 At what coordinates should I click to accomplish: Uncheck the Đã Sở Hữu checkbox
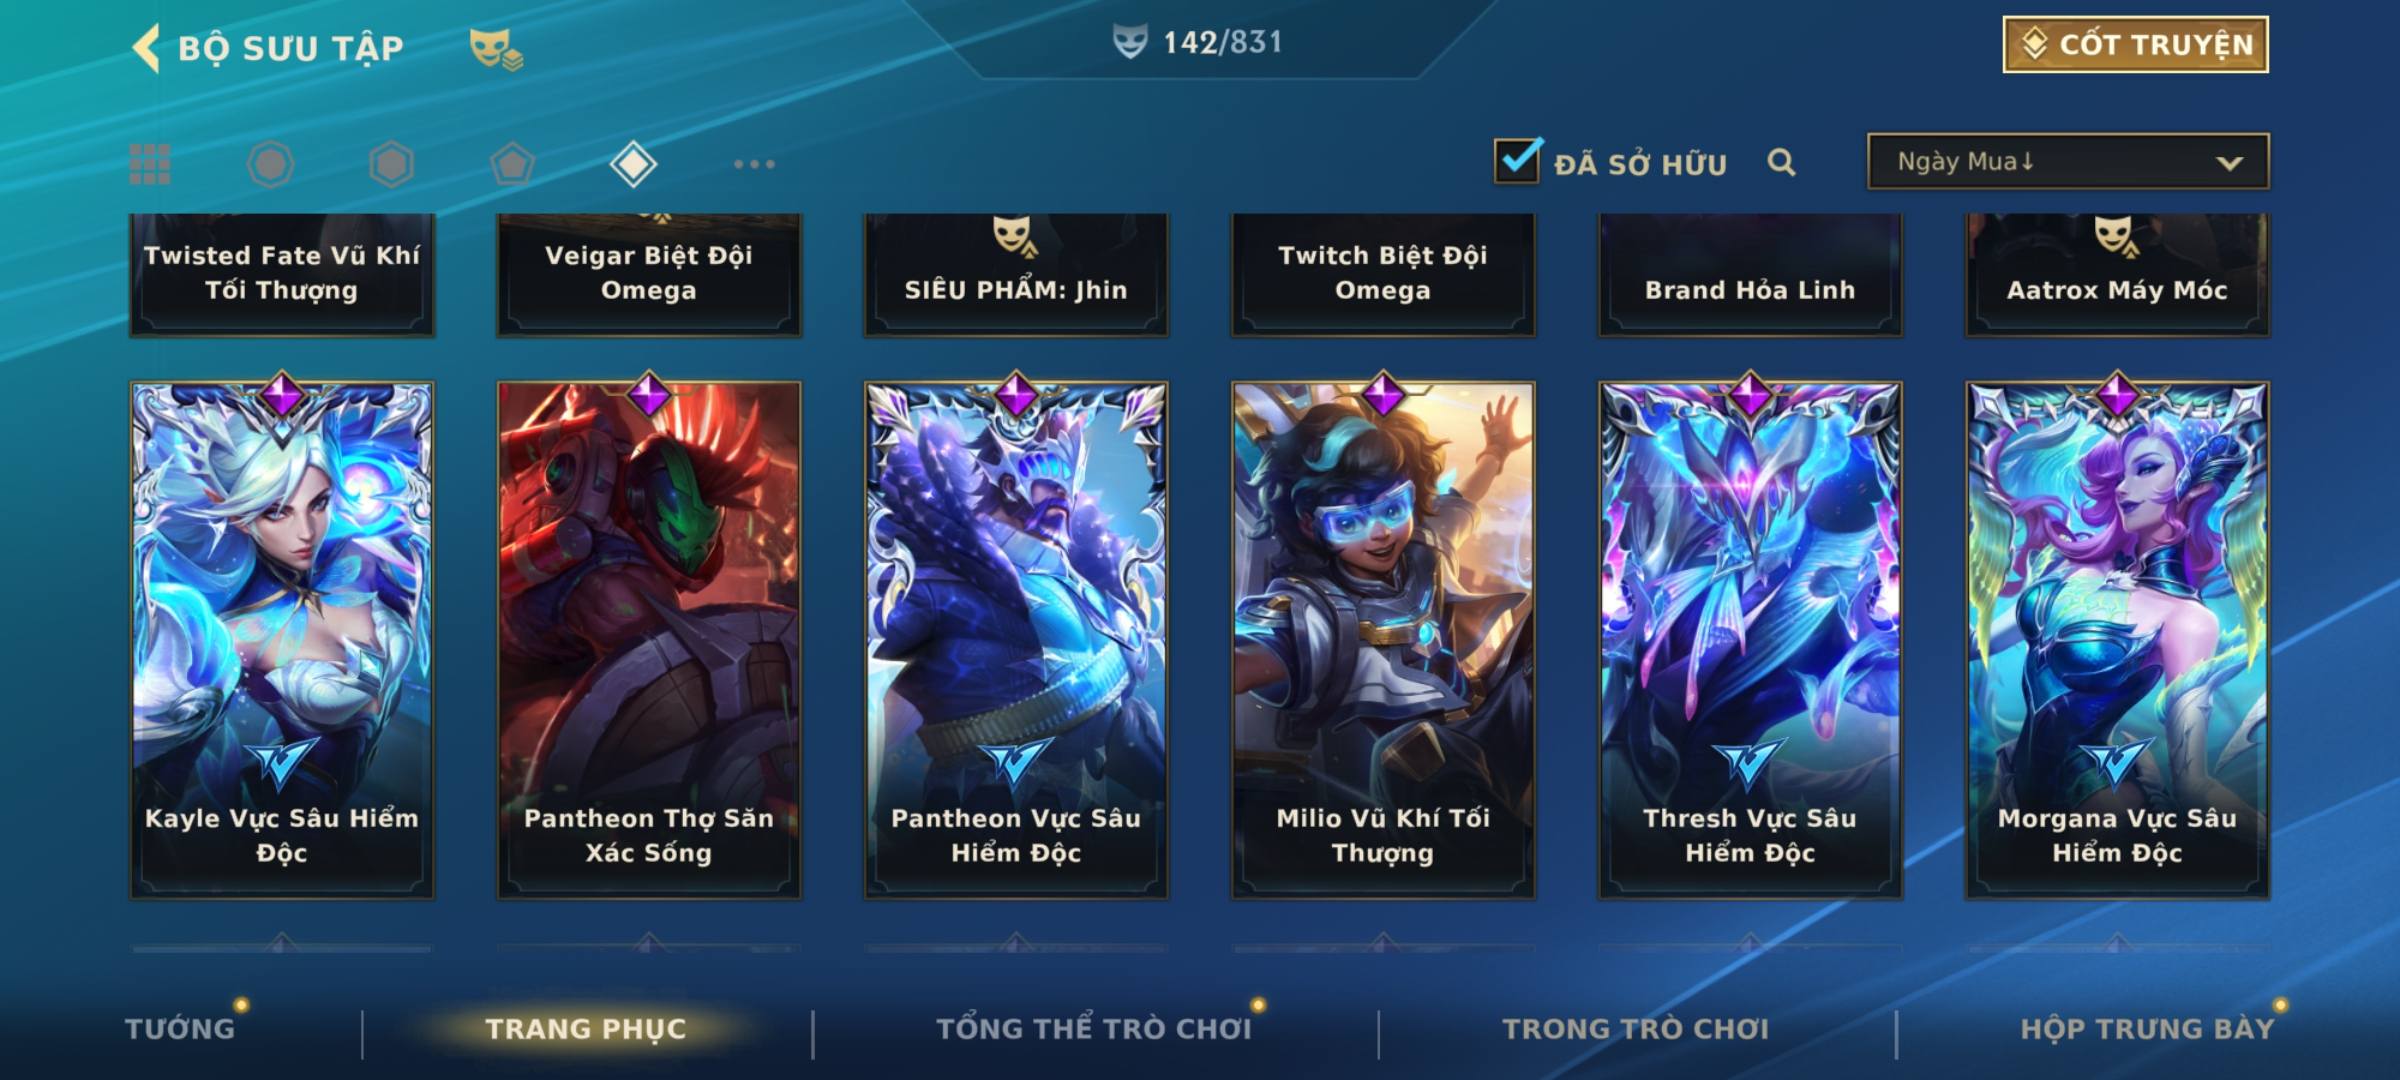[1517, 160]
